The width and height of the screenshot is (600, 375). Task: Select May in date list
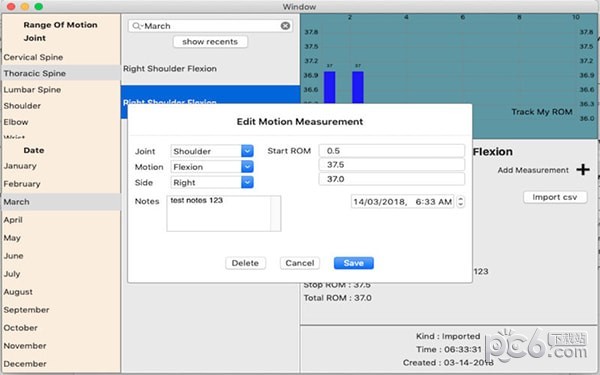(x=61, y=238)
